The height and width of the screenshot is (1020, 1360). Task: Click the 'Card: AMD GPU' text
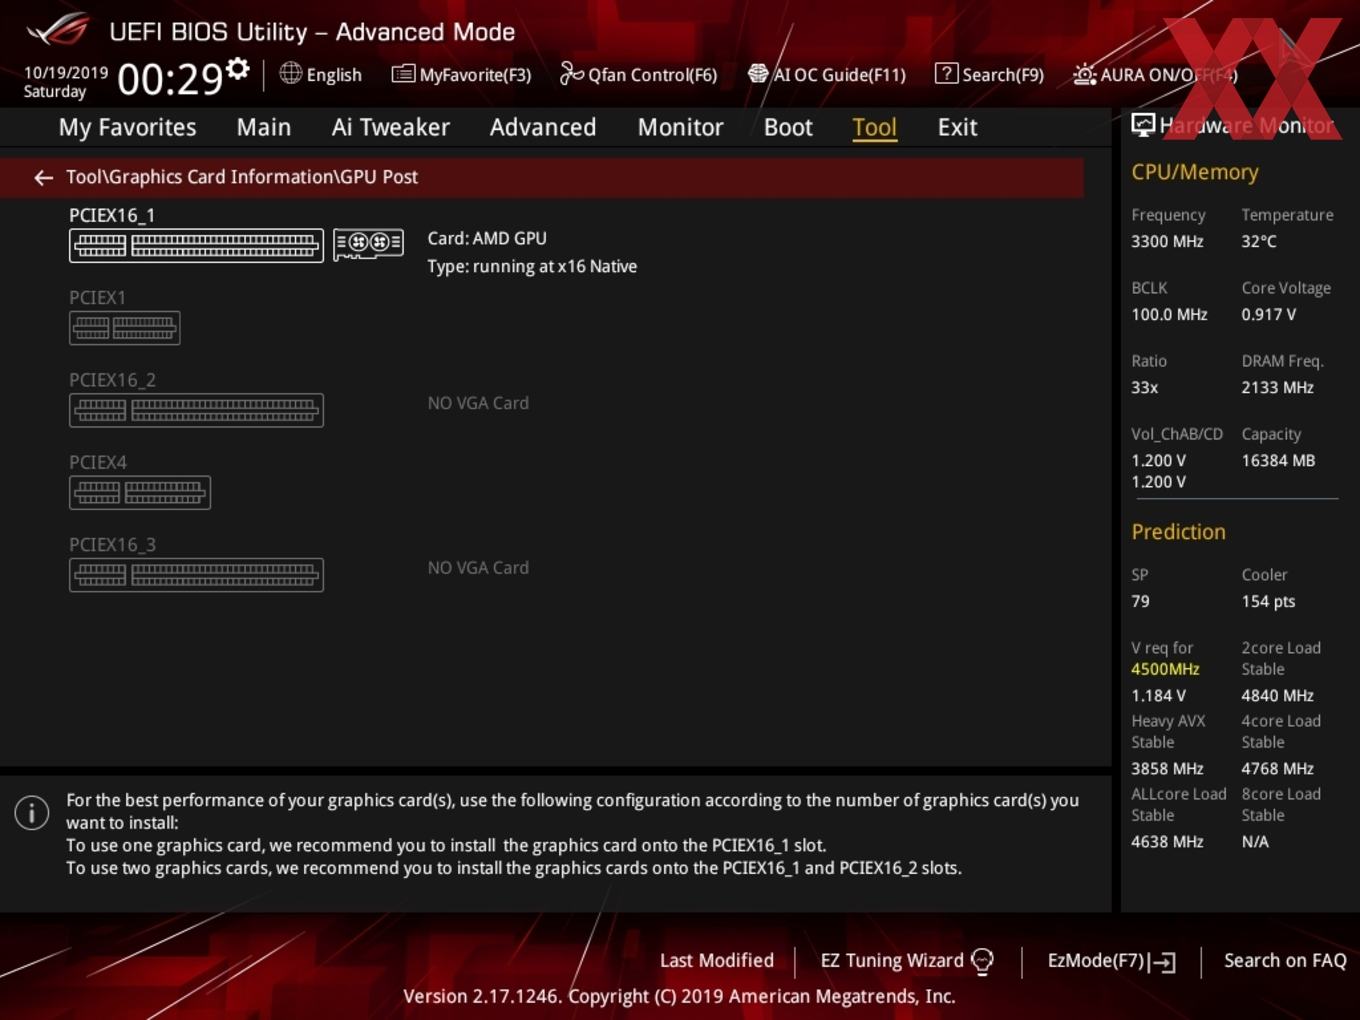(487, 238)
